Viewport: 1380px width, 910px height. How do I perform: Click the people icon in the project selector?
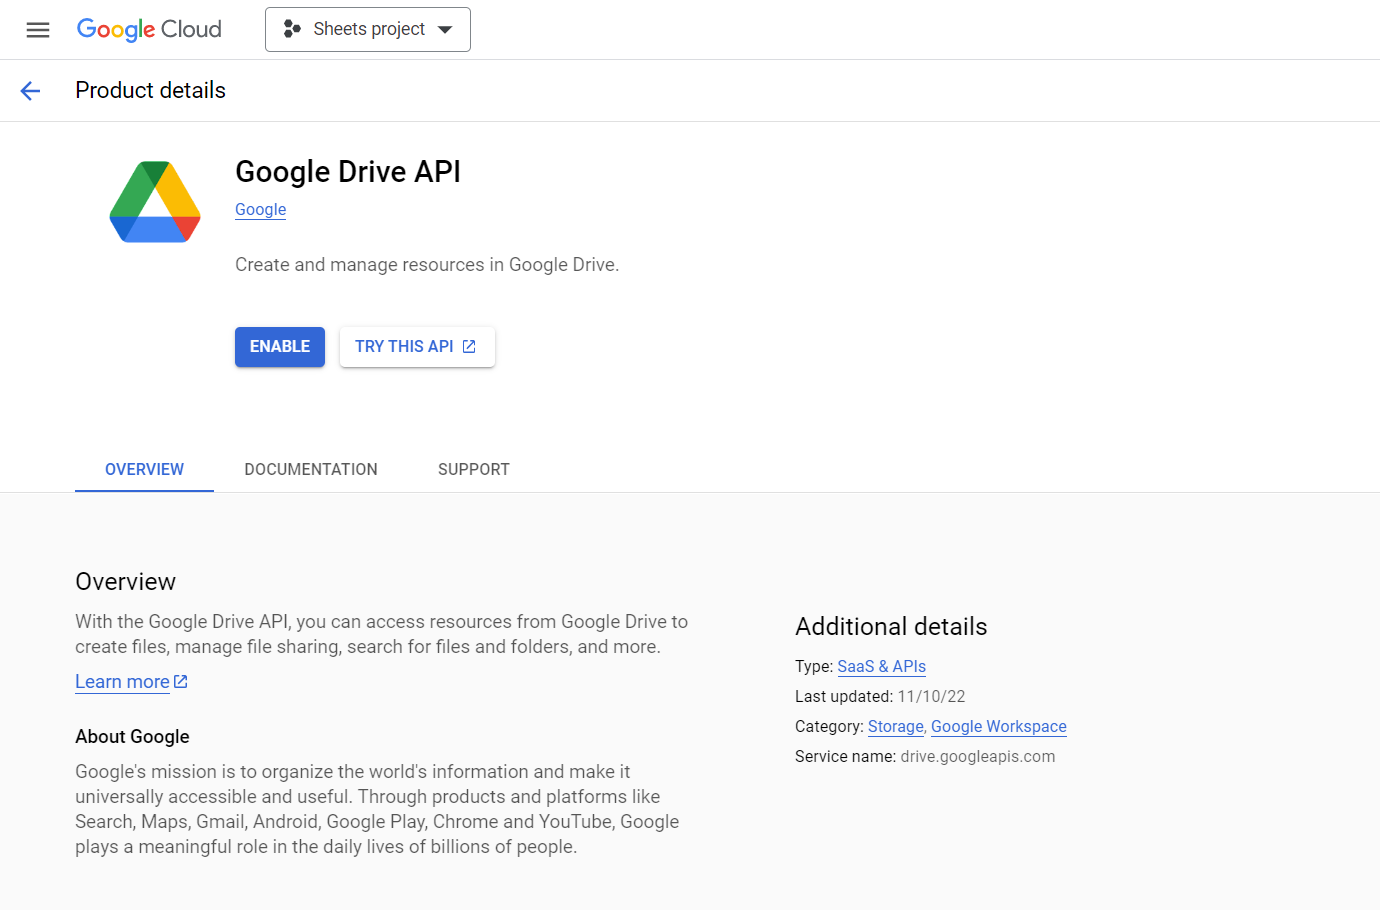tap(291, 29)
